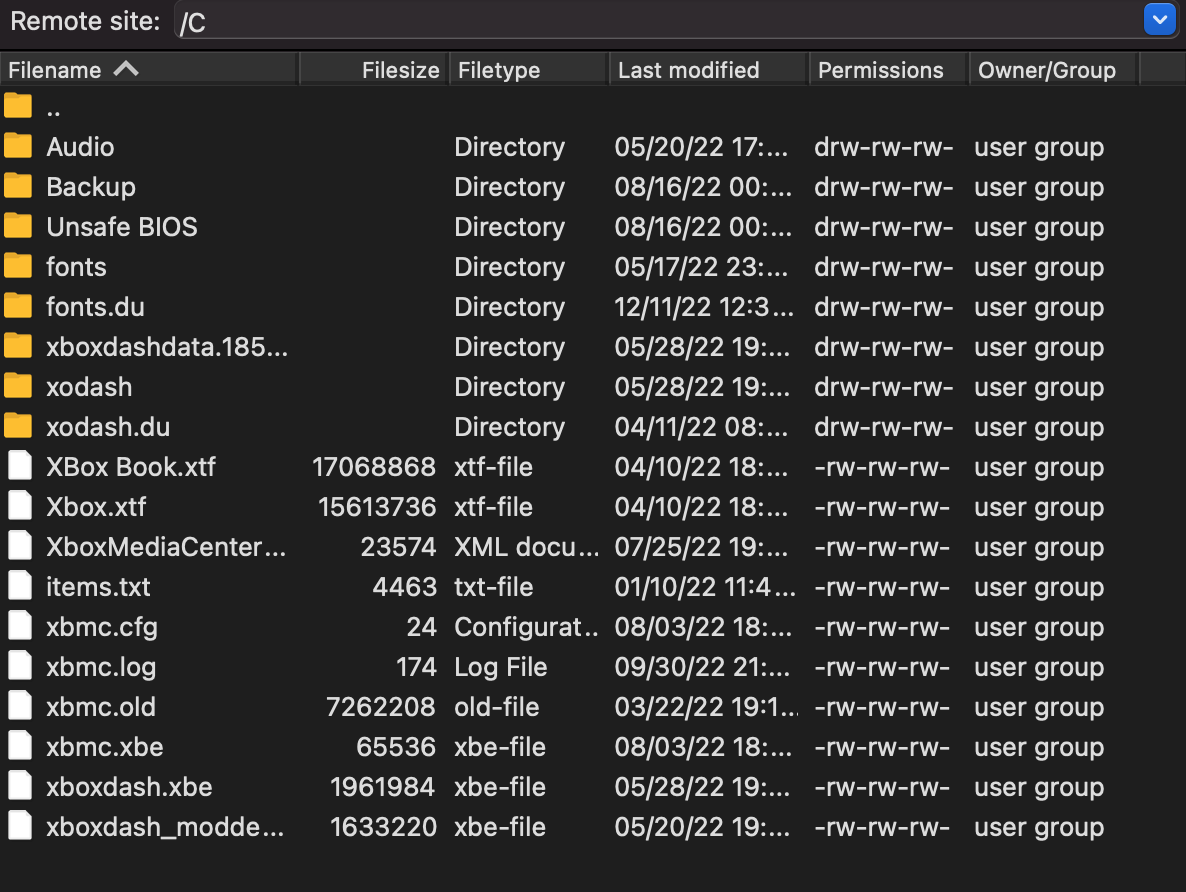
Task: Click the 'XML docu...' filetype cell
Action: click(x=526, y=547)
